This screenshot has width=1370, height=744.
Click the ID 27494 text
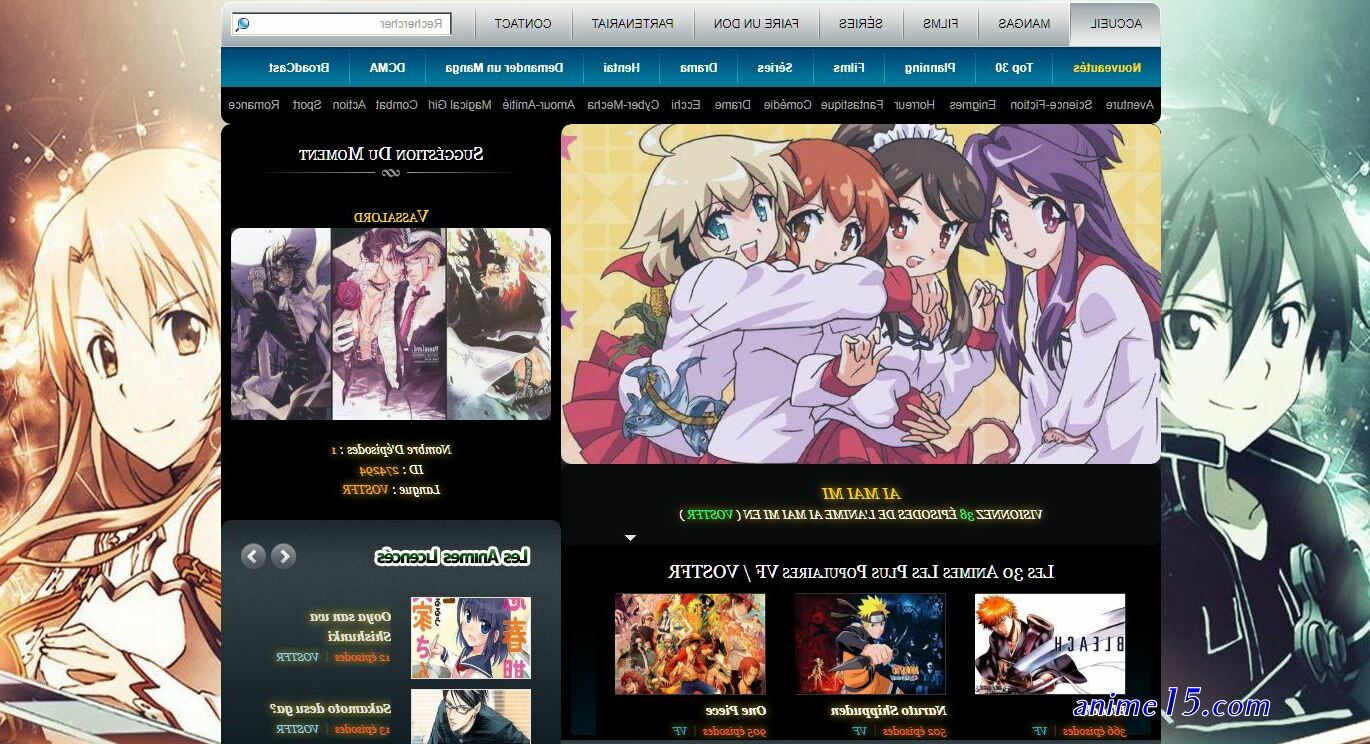391,470
